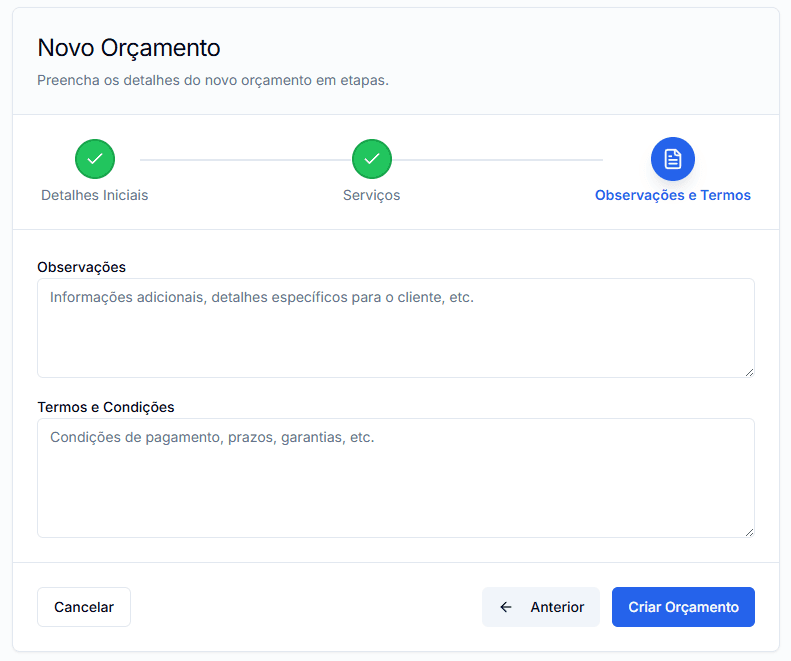Select the blue document step icon
The image size is (791, 661).
pyautogui.click(x=672, y=159)
